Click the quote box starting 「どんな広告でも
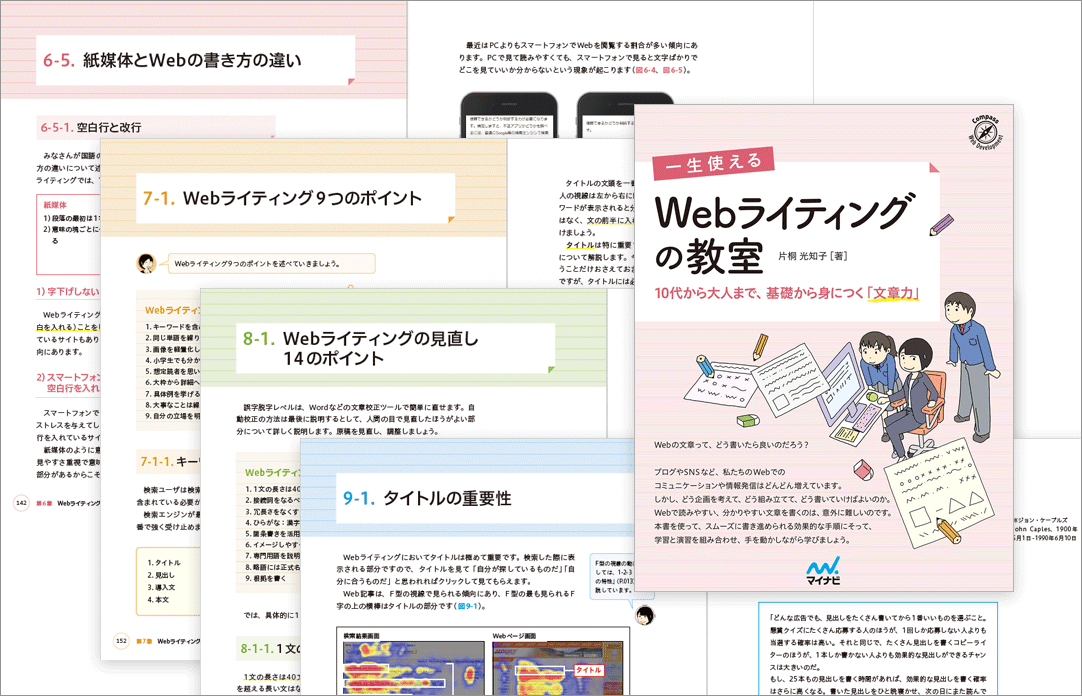The width and height of the screenshot is (1082, 696). [x=878, y=650]
